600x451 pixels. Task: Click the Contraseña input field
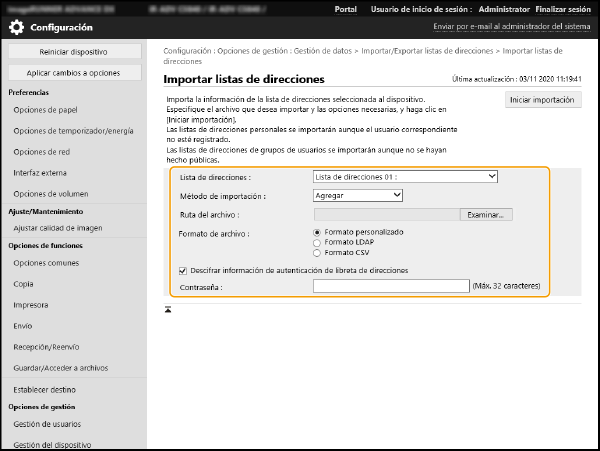pyautogui.click(x=390, y=286)
